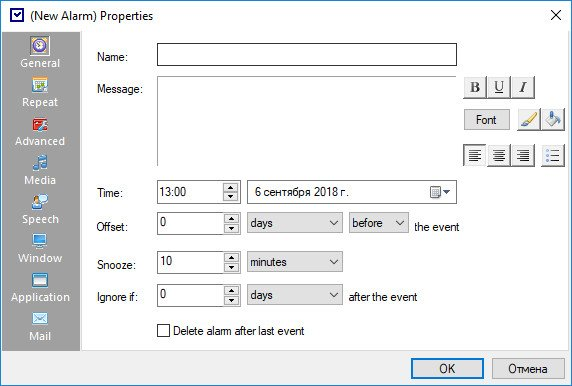Decrease the Ignore if value with down arrow
This screenshot has height=386, width=572.
(x=231, y=300)
